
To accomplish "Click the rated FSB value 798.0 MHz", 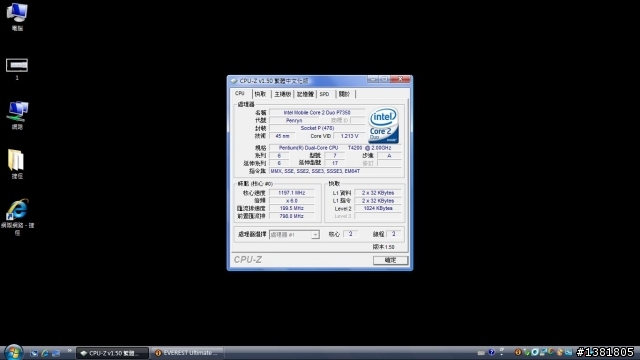I will pyautogui.click(x=291, y=216).
